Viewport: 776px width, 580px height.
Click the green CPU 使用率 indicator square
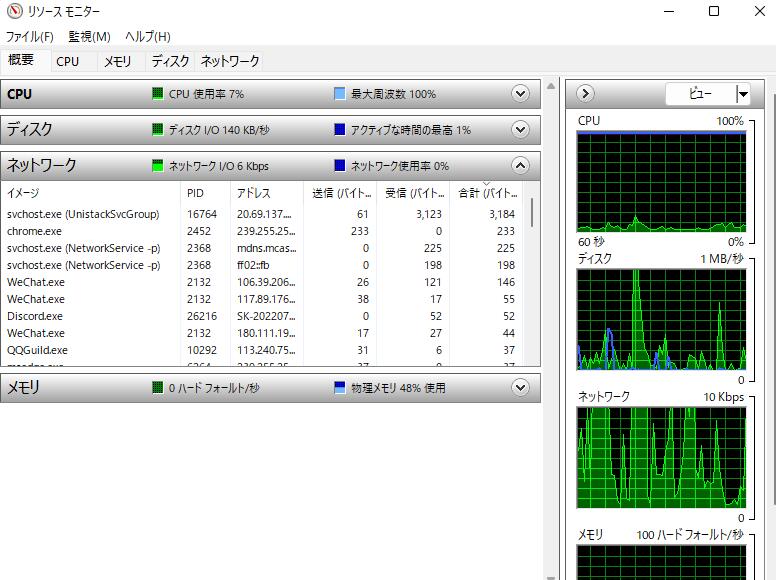pos(157,94)
